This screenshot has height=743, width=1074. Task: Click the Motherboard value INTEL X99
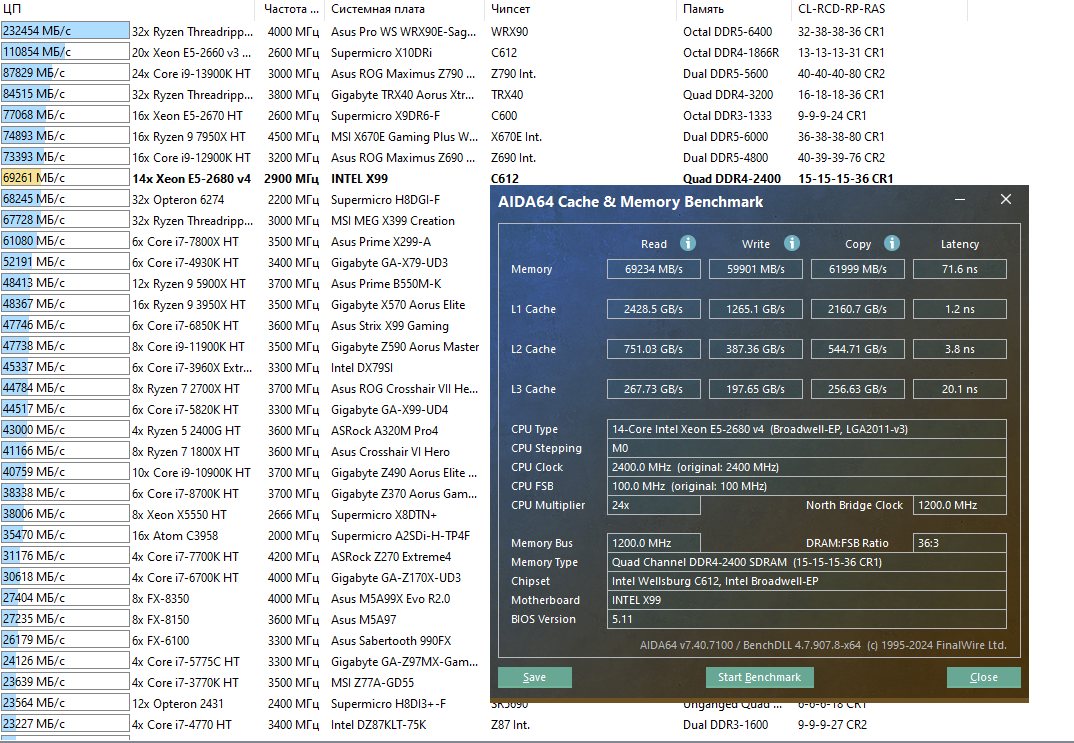tap(806, 600)
